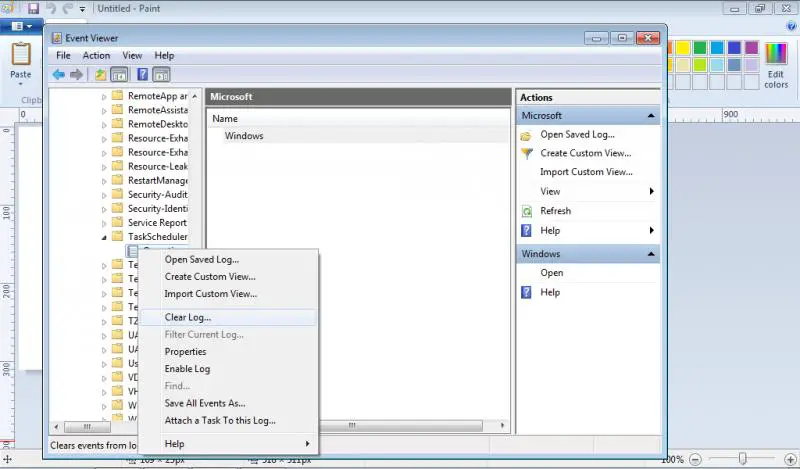Toggle the Show/Hide Action Pane button
Viewport: 800px width, 469px height.
point(161,75)
